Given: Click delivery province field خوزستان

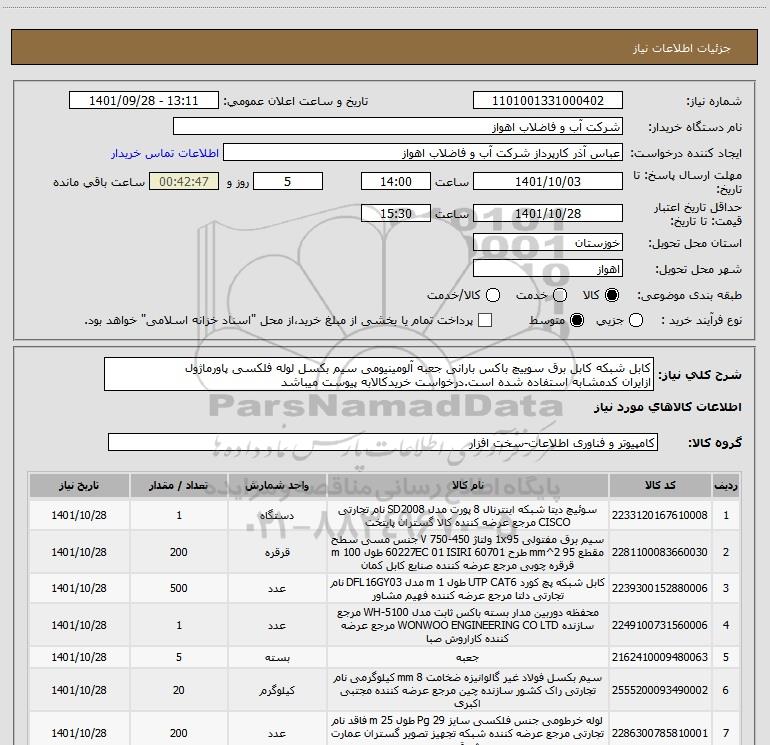Looking at the screenshot, I should coord(548,243).
